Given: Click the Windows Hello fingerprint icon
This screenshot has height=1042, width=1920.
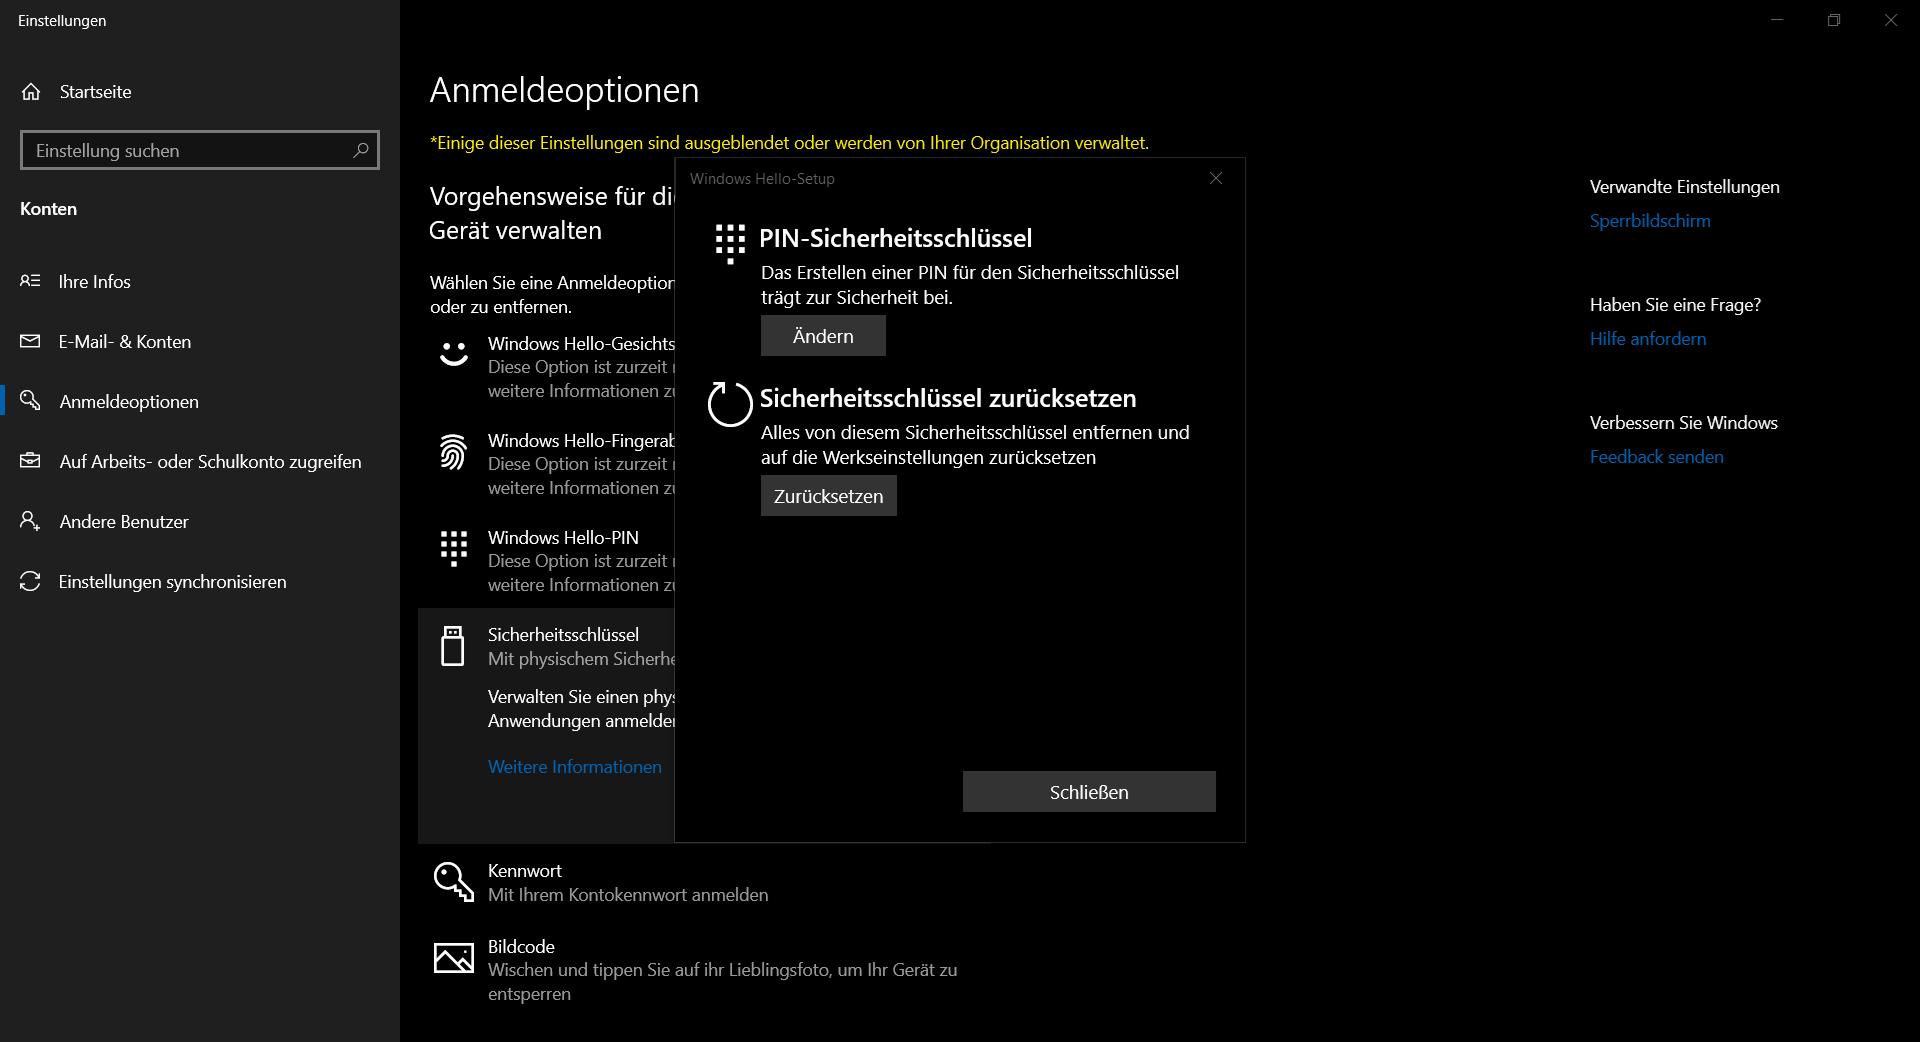Looking at the screenshot, I should click(x=454, y=452).
